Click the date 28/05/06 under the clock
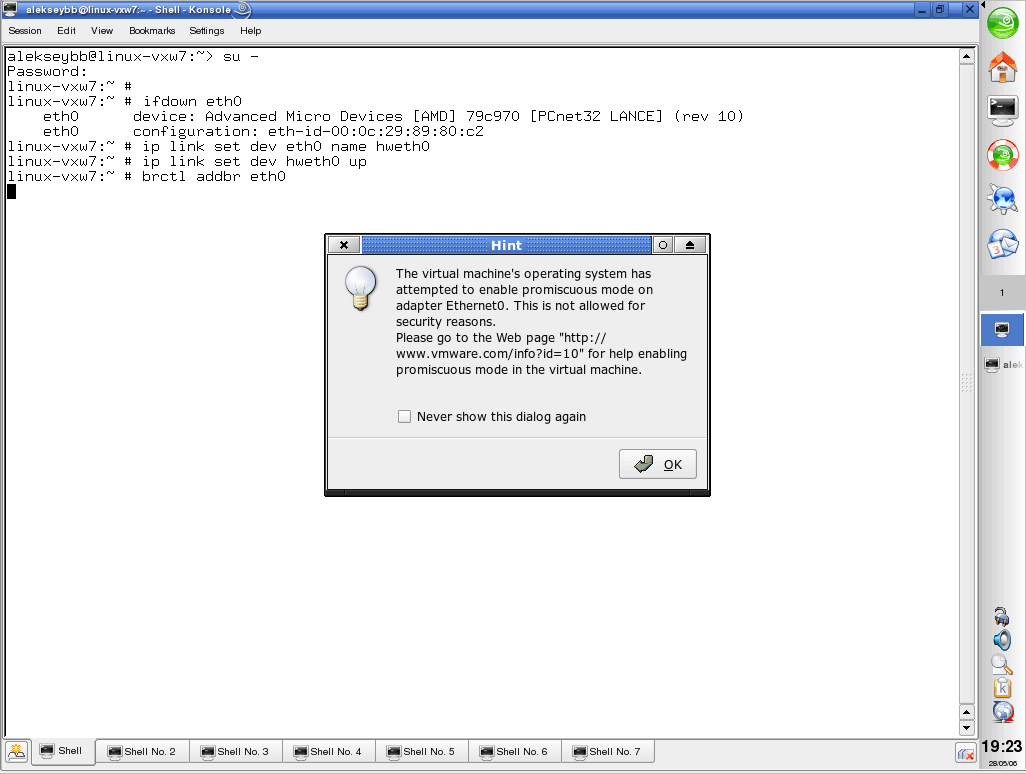The width and height of the screenshot is (1026, 774). pos(1002,764)
